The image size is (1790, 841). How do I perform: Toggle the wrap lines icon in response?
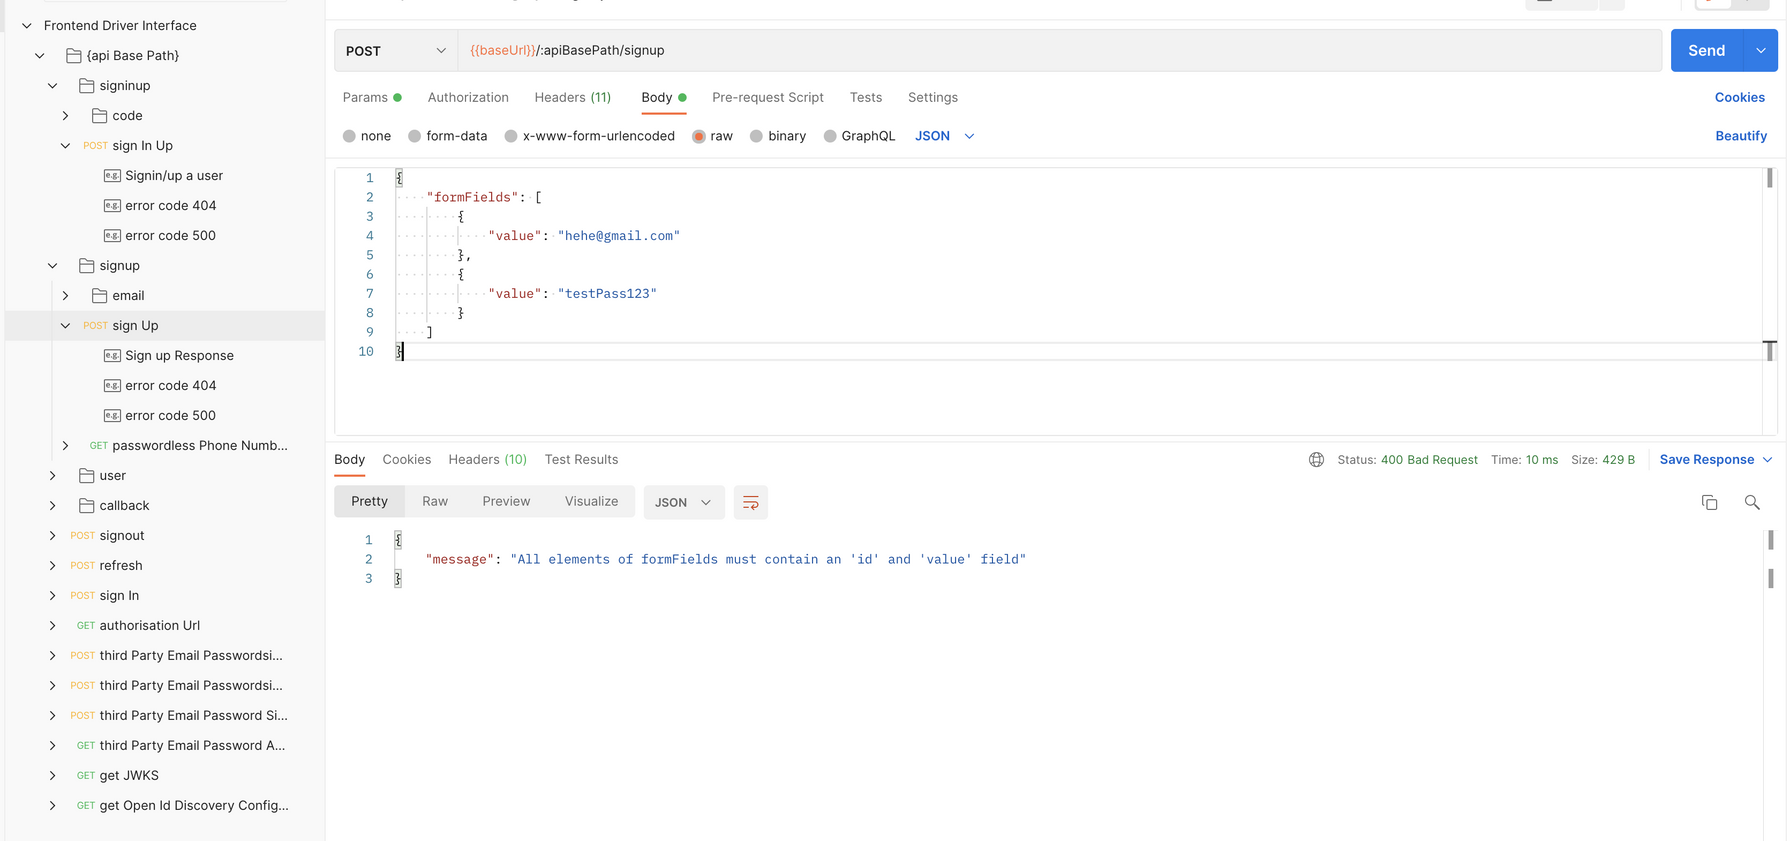750,502
